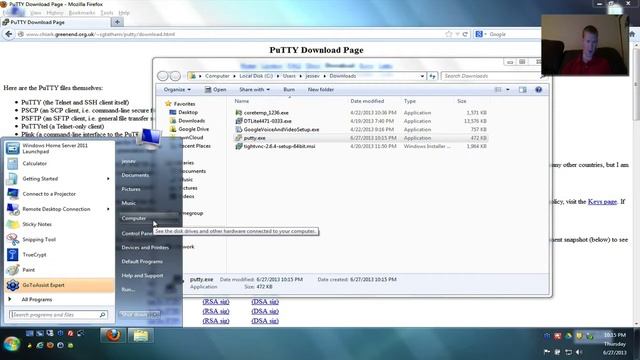Click the Explorer back arrow button
The height and width of the screenshot is (360, 640).
click(x=162, y=76)
